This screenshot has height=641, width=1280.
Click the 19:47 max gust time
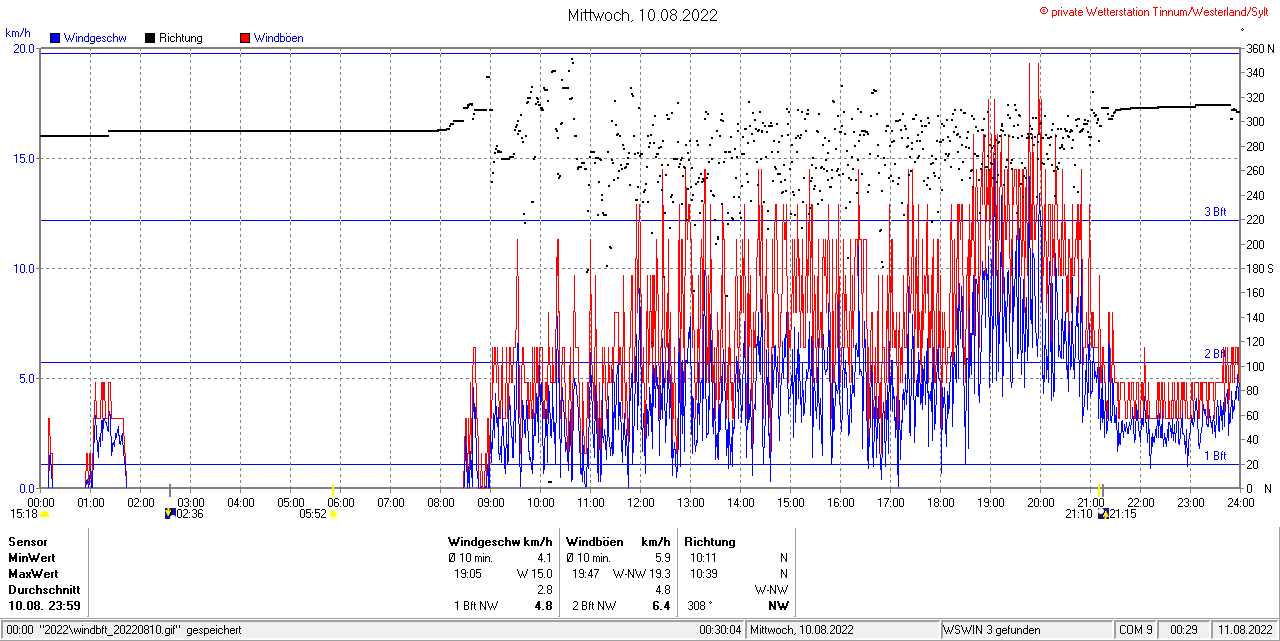586,574
